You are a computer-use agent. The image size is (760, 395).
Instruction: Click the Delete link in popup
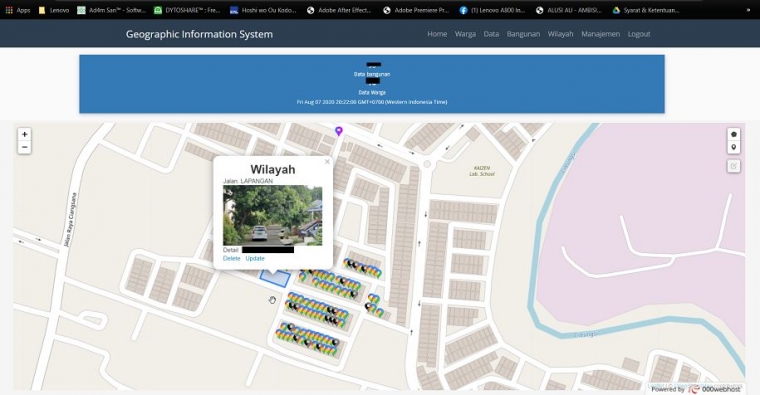point(231,258)
